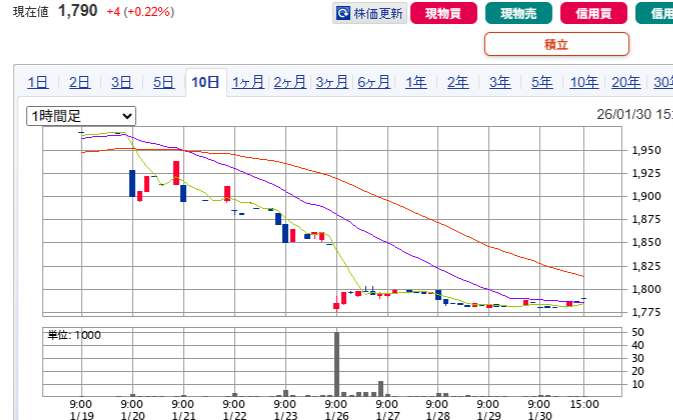Switch to the 2日 chart tab
Screen dimensions: 673x420
[80, 83]
